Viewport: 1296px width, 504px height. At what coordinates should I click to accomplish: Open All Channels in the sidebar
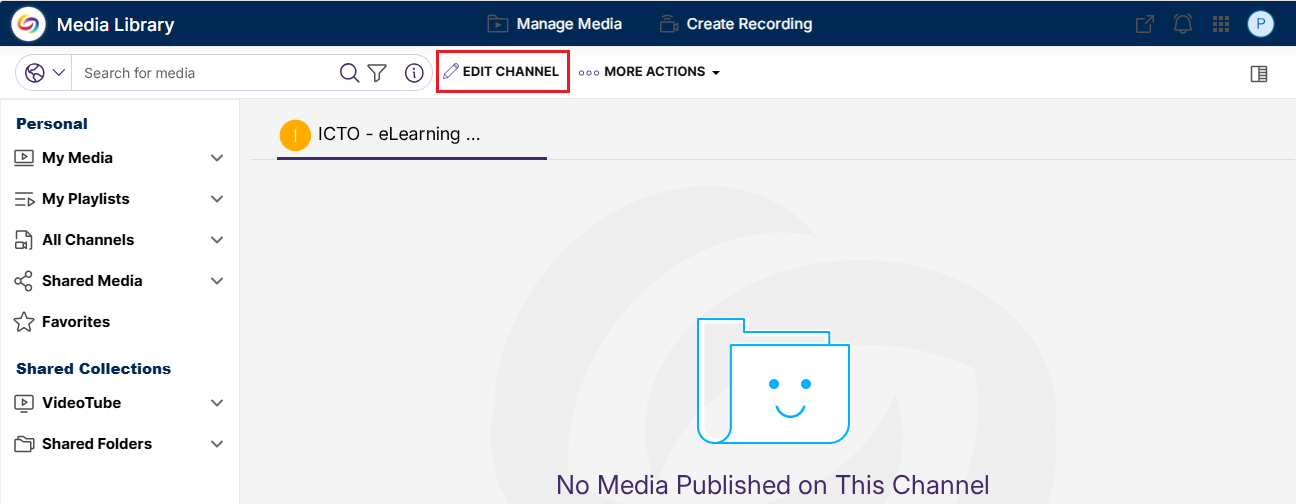click(x=88, y=240)
